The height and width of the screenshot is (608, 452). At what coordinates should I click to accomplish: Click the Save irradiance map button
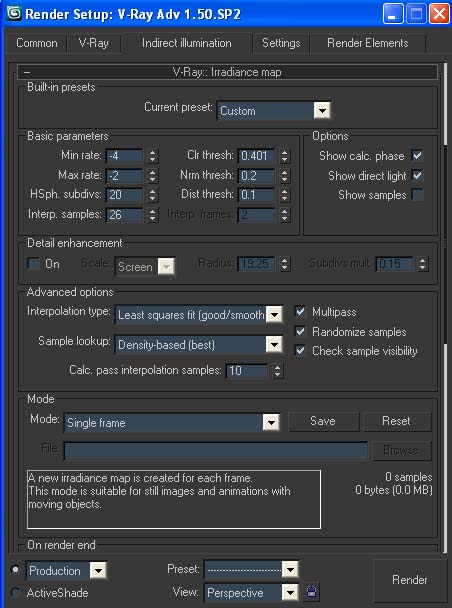tap(323, 421)
